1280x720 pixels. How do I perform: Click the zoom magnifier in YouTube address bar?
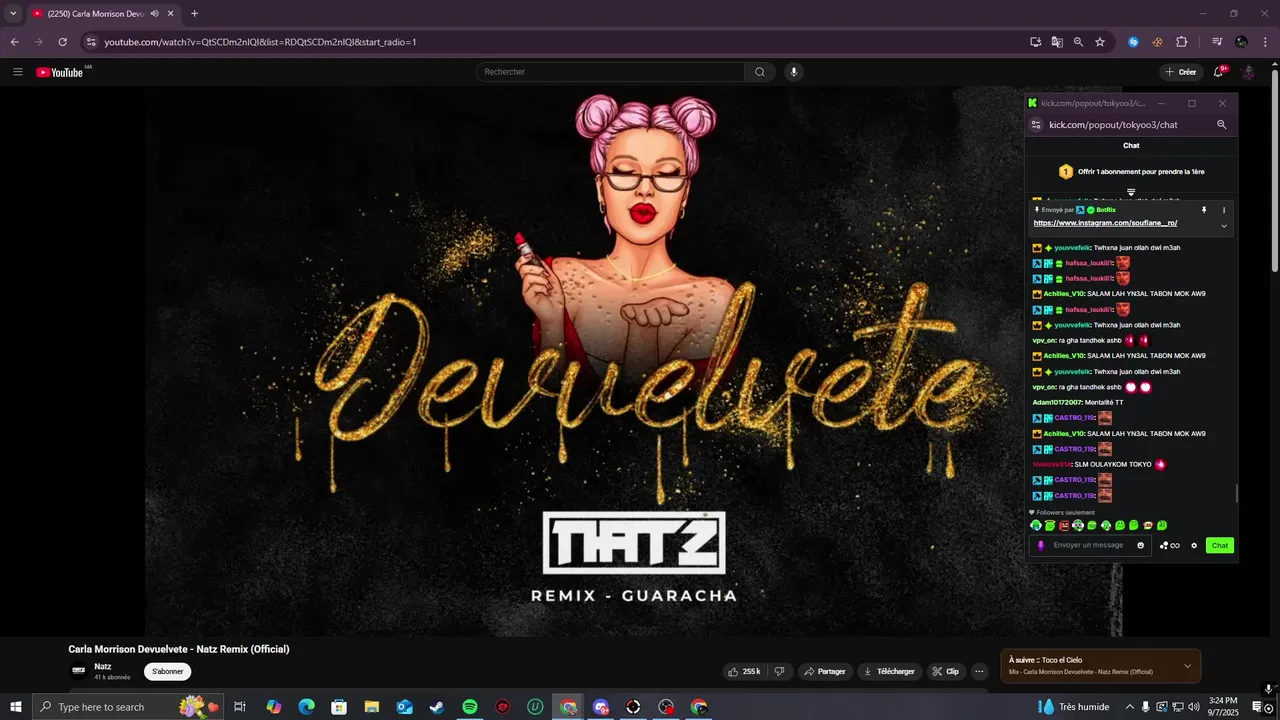[1078, 42]
